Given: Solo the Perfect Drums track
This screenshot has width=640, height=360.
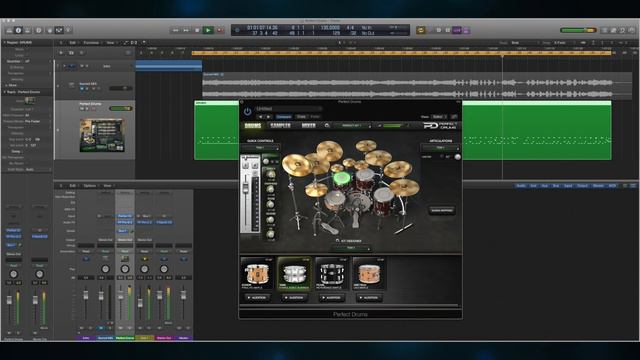Looking at the screenshot, I should [x=87, y=109].
